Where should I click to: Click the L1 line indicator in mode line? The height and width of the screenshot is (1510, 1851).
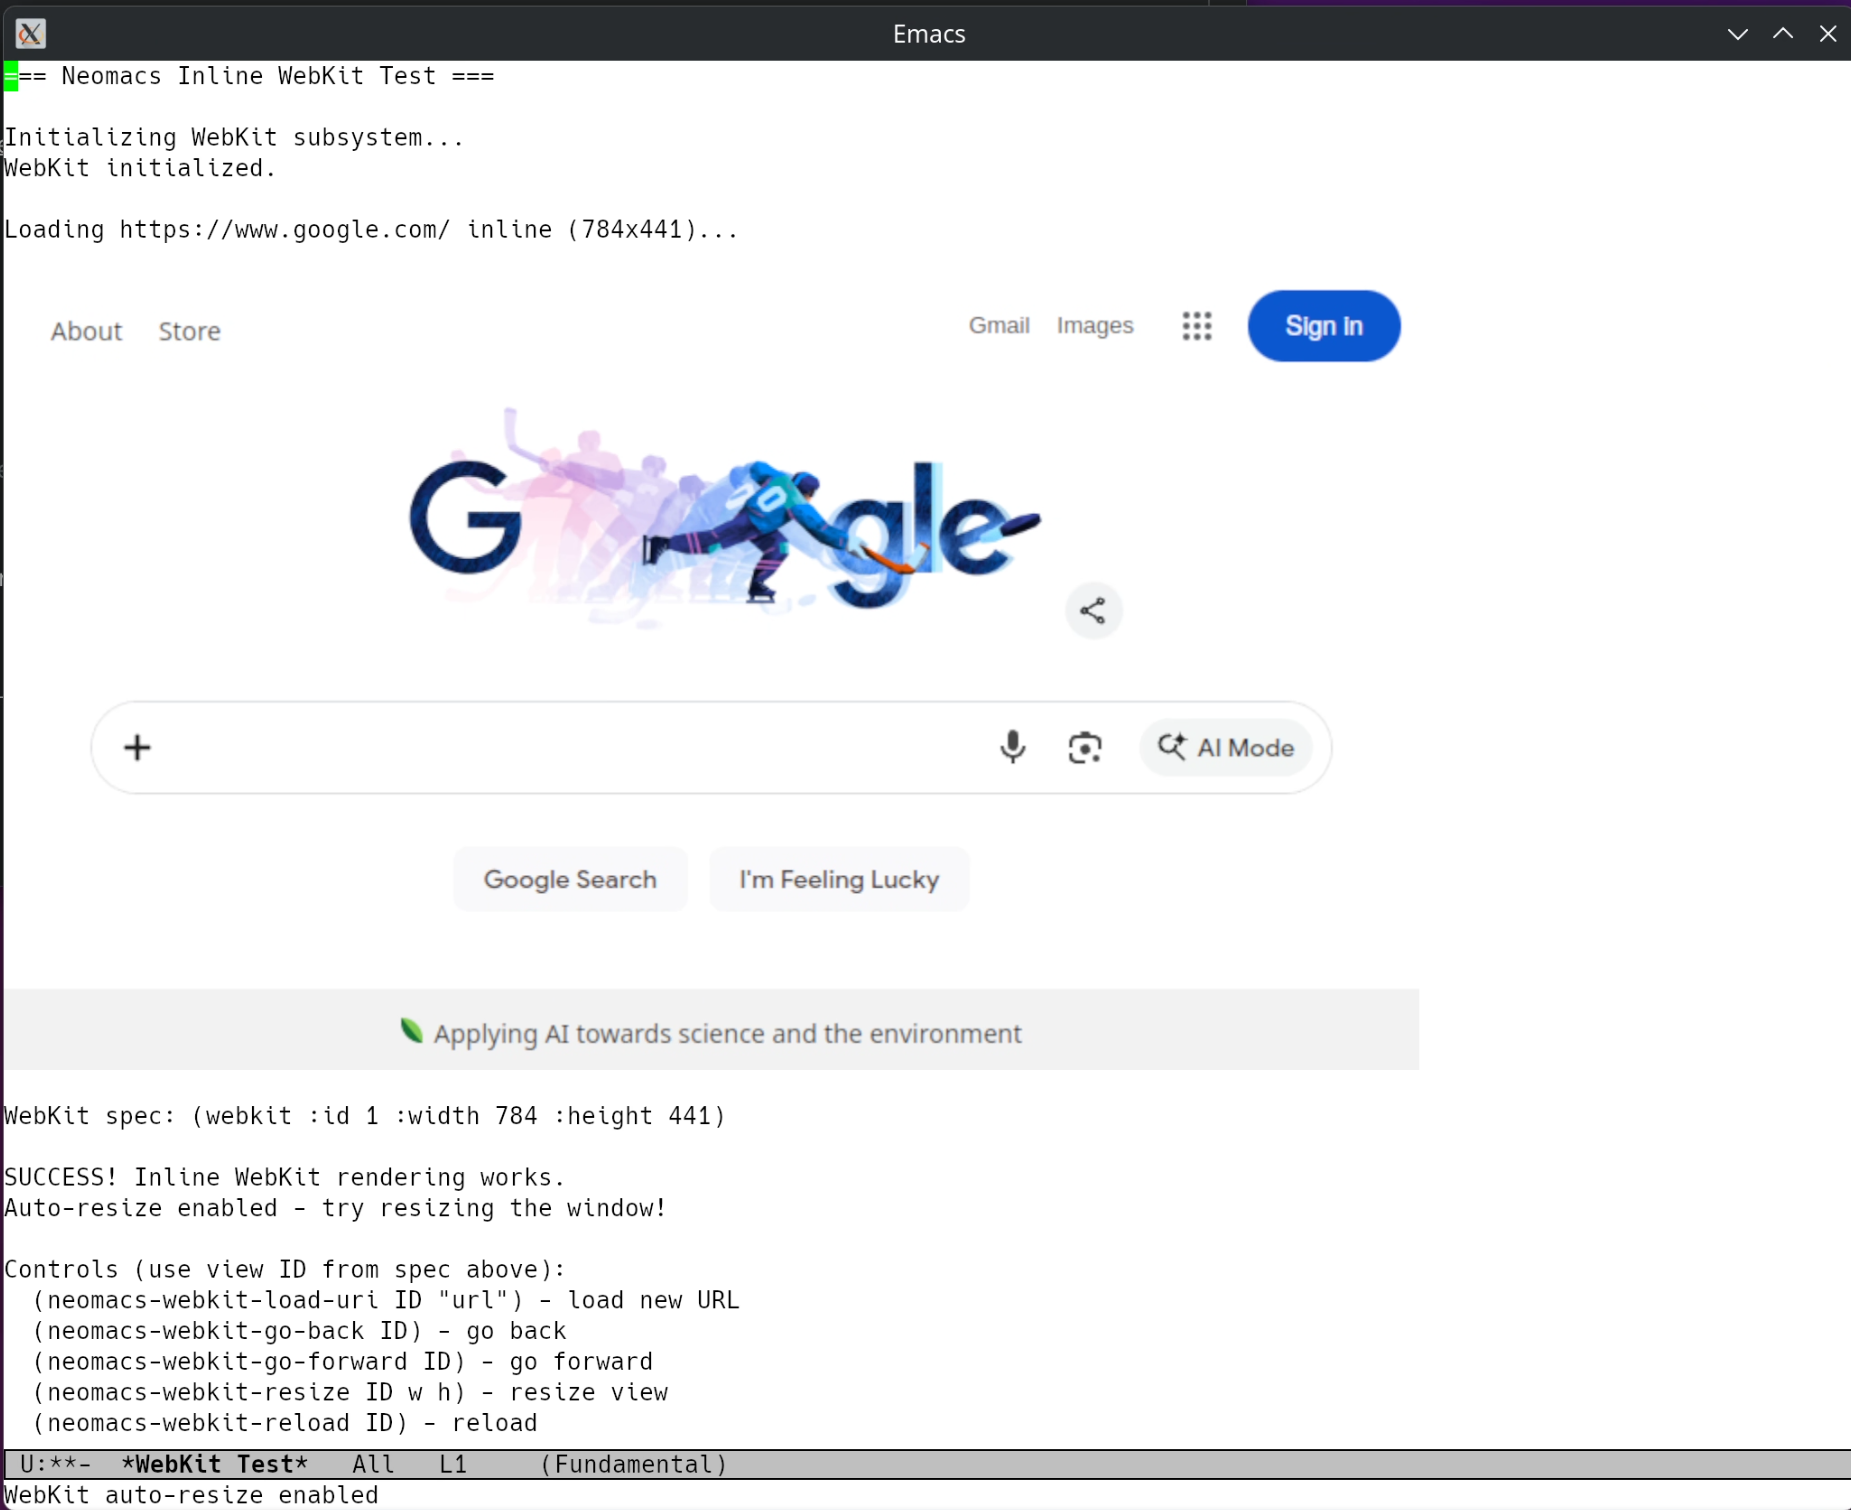click(x=453, y=1464)
